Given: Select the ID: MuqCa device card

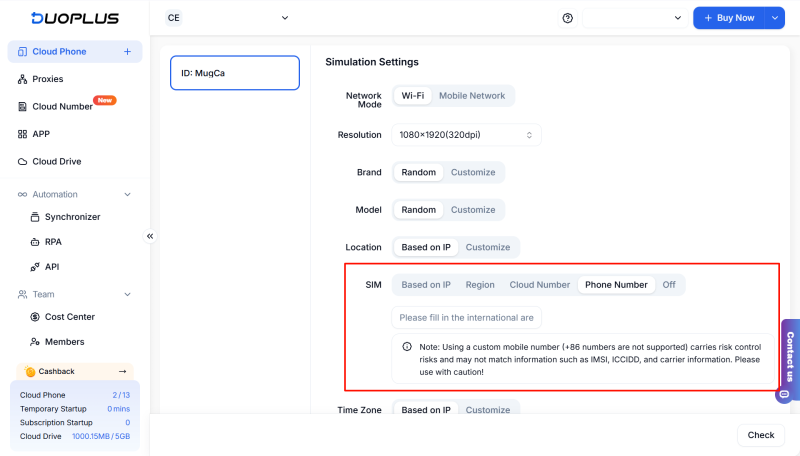Looking at the screenshot, I should tap(235, 73).
